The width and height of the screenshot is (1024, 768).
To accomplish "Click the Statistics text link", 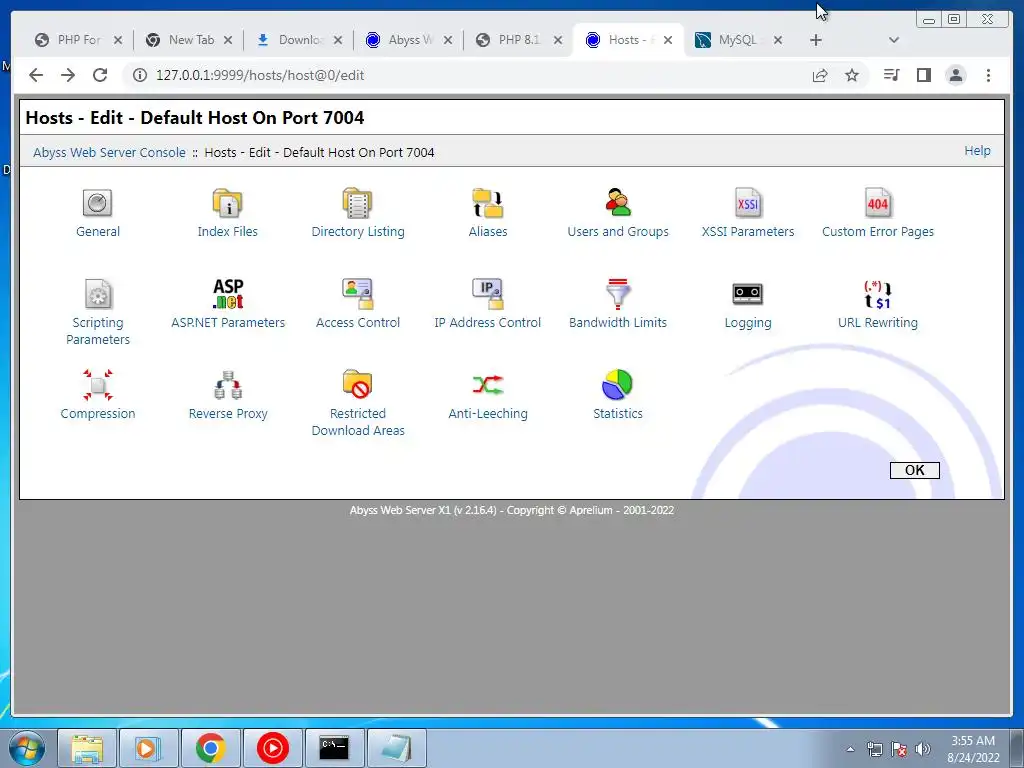I will [618, 413].
